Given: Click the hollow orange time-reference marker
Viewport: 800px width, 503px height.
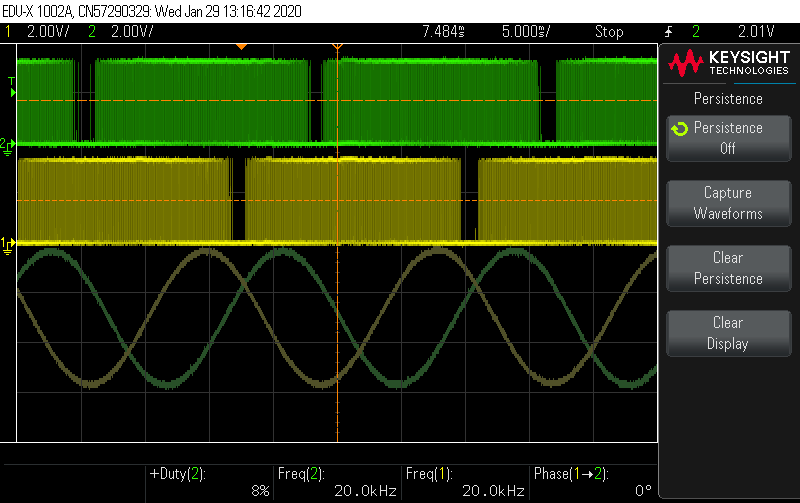Looking at the screenshot, I should click(337, 47).
